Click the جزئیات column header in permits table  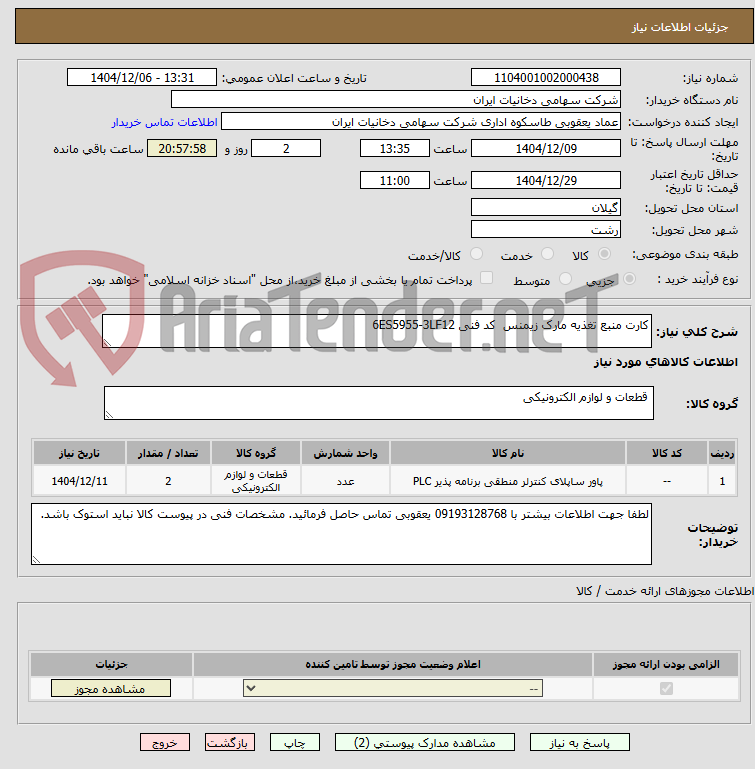111,665
